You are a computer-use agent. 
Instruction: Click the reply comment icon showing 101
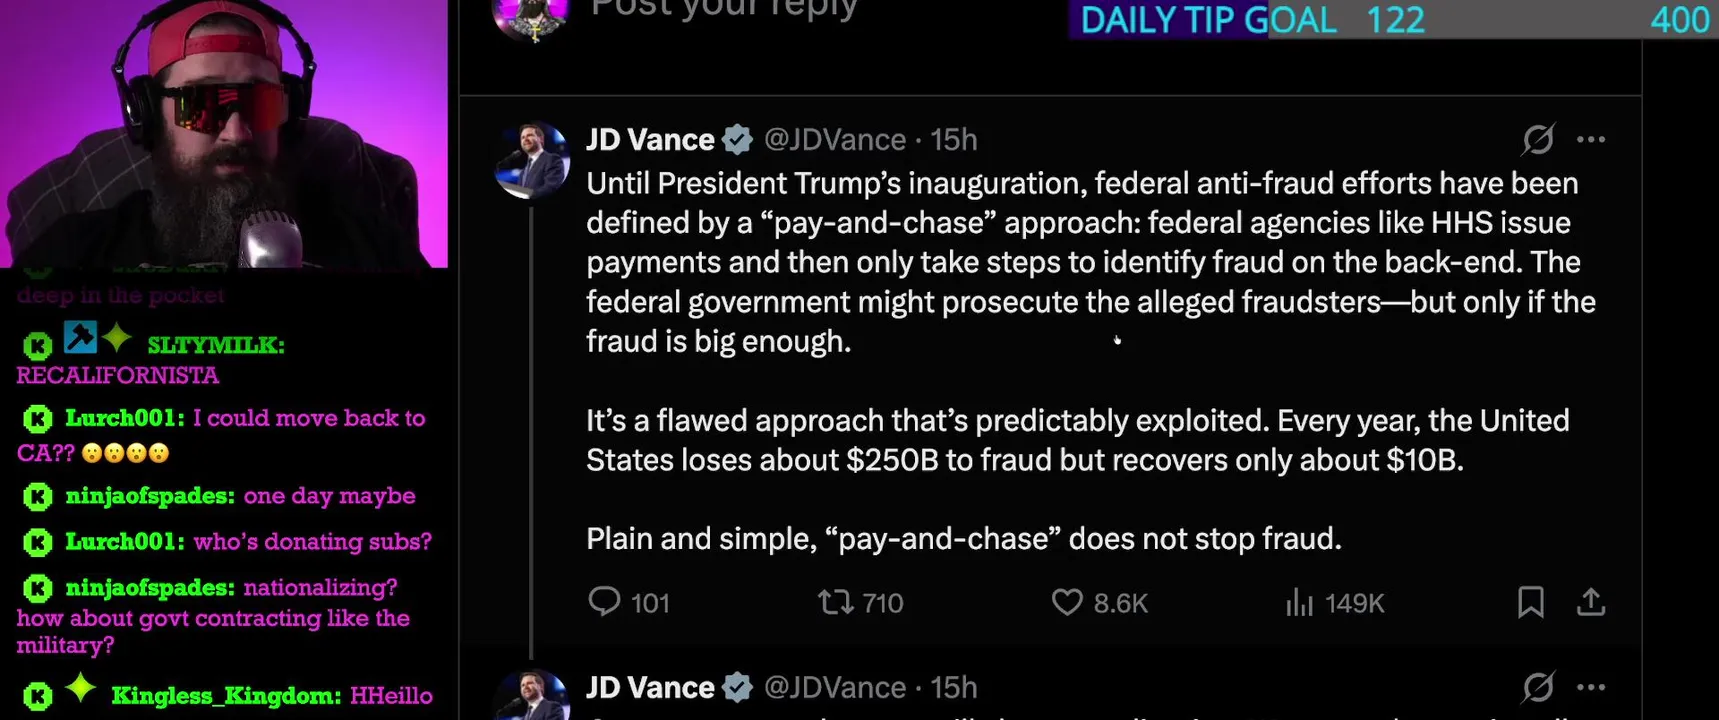click(x=604, y=601)
